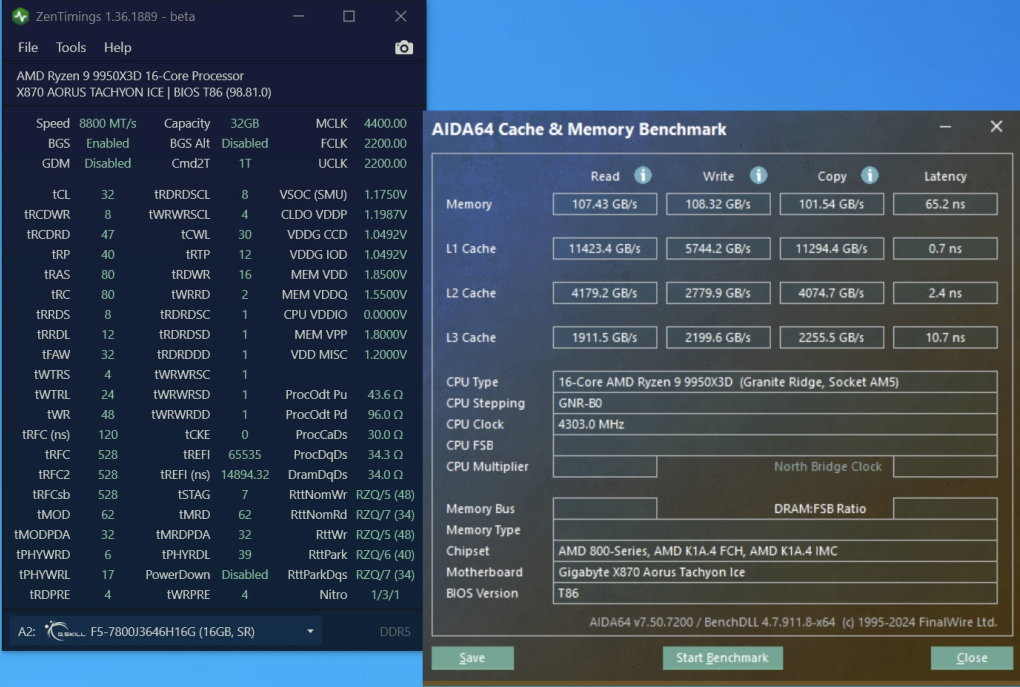The height and width of the screenshot is (687, 1020).
Task: Click the processor name AMD Ryzen 9 9950X3D
Action: click(x=130, y=75)
